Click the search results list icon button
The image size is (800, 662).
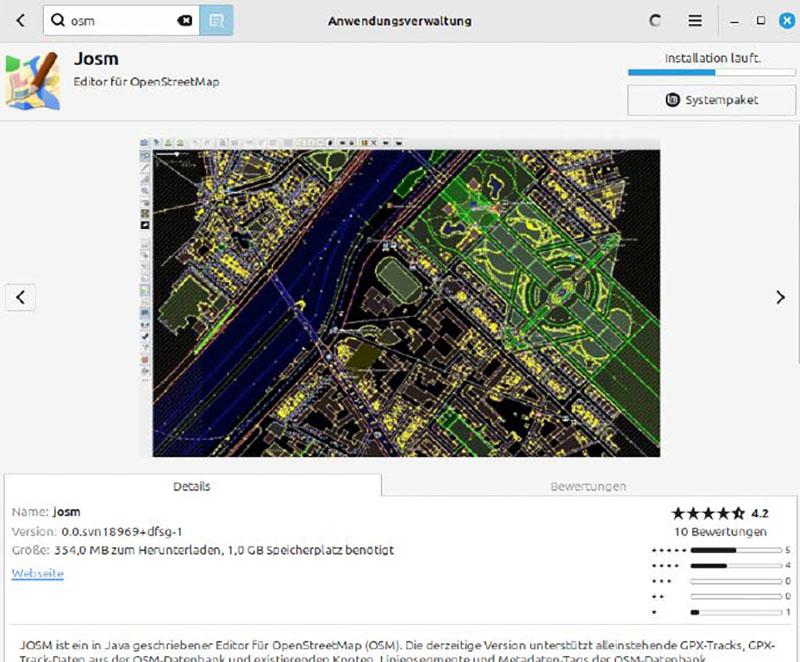point(216,20)
